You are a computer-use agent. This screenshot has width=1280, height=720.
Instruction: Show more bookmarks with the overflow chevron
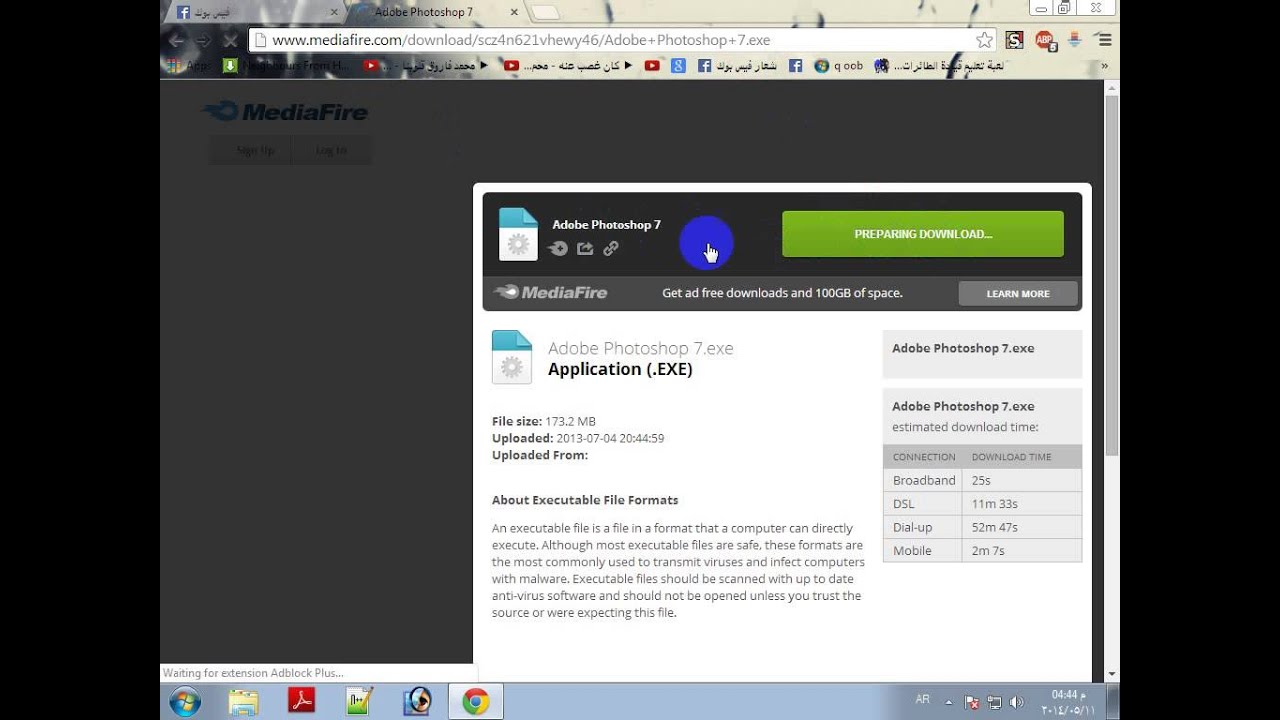click(1105, 66)
